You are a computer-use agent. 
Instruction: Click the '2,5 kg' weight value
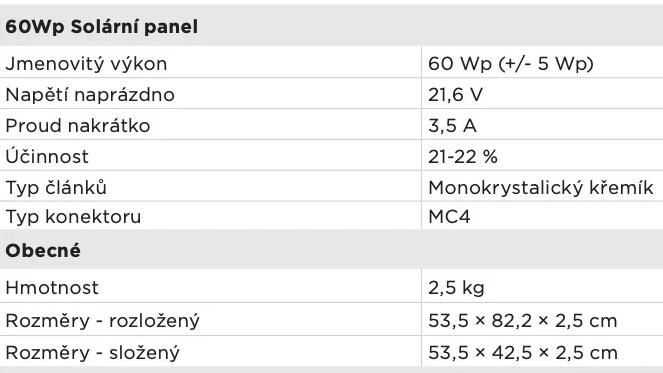point(456,288)
